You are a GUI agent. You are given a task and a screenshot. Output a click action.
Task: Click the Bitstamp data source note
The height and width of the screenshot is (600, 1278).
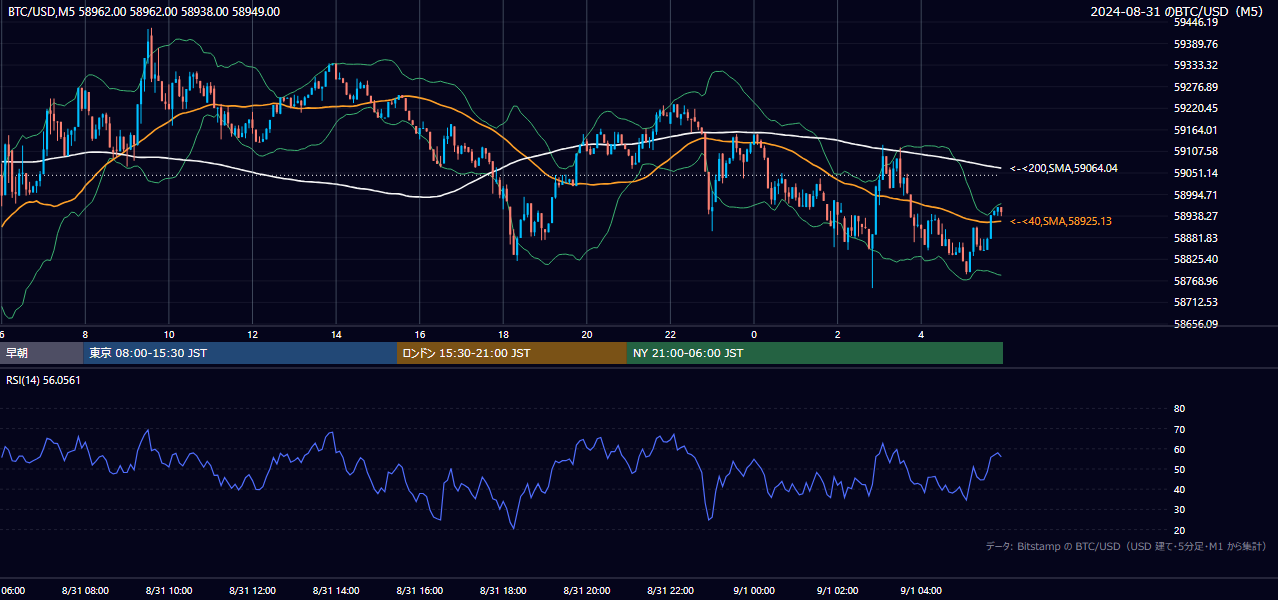pyautogui.click(x=1126, y=546)
